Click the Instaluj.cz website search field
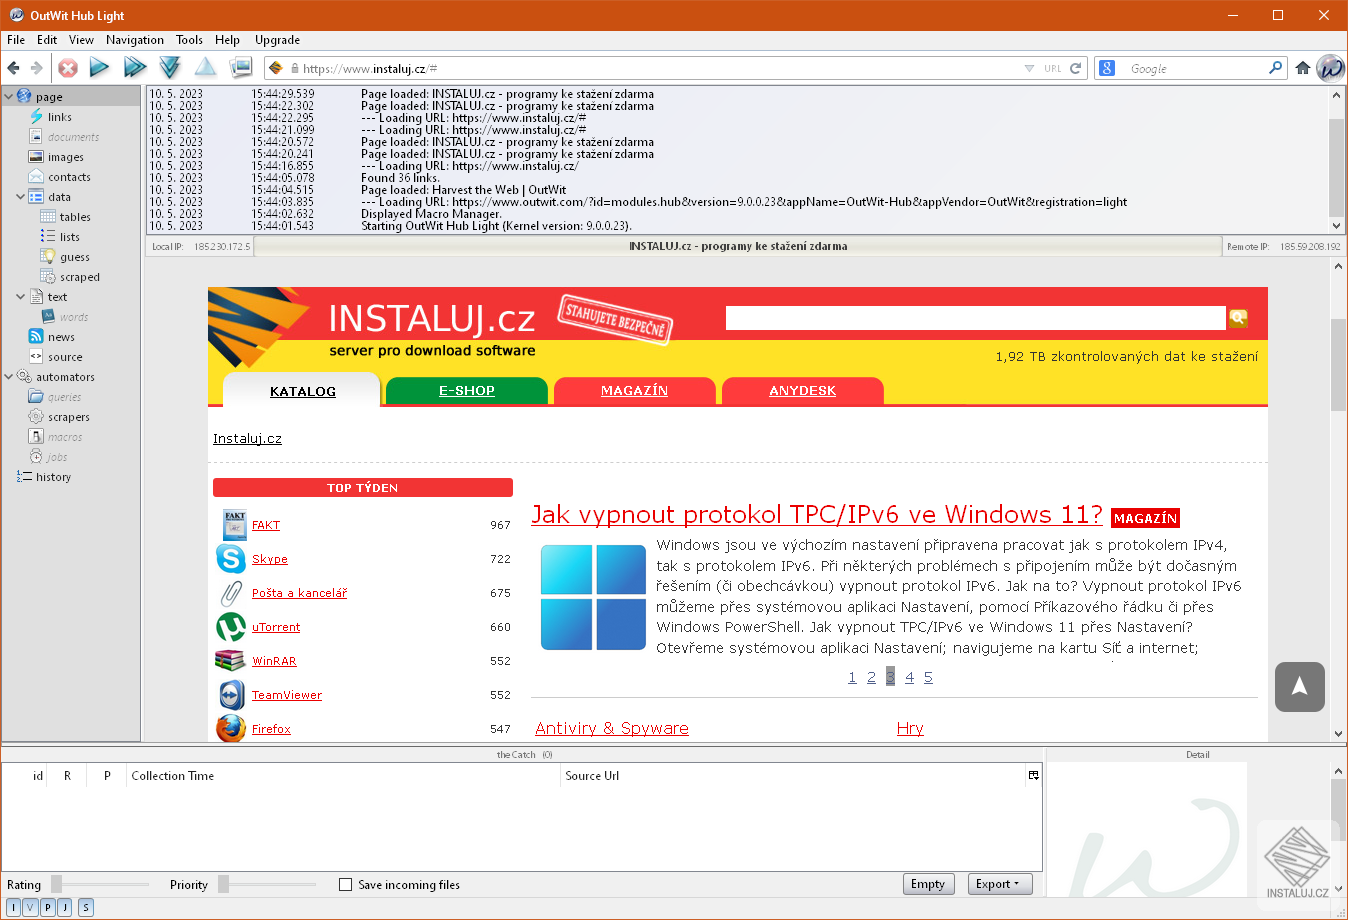This screenshot has height=920, width=1348. (976, 318)
